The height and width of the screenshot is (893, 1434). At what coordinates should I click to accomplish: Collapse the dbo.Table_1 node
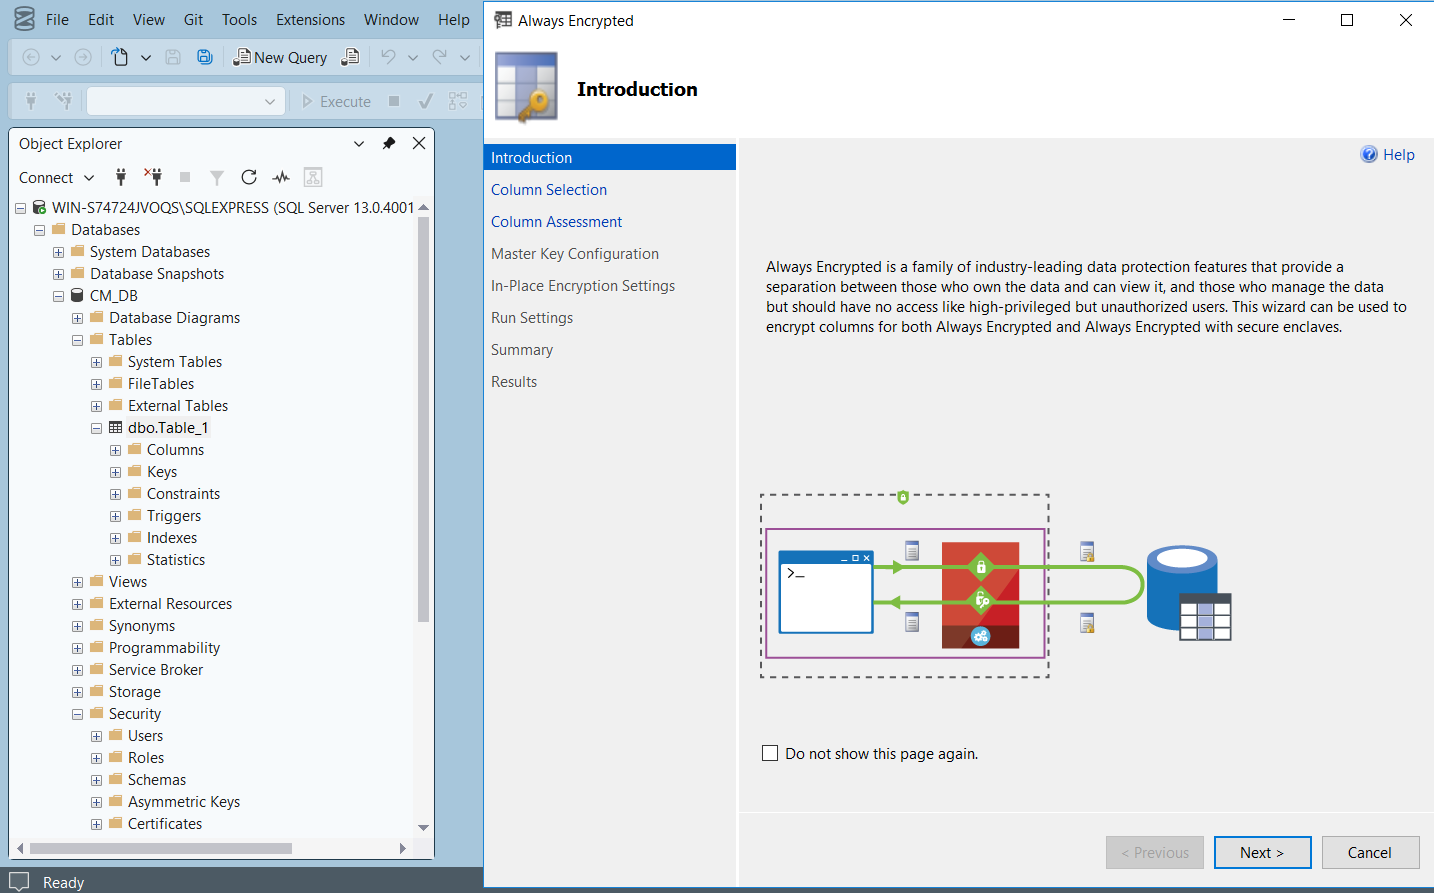[96, 428]
